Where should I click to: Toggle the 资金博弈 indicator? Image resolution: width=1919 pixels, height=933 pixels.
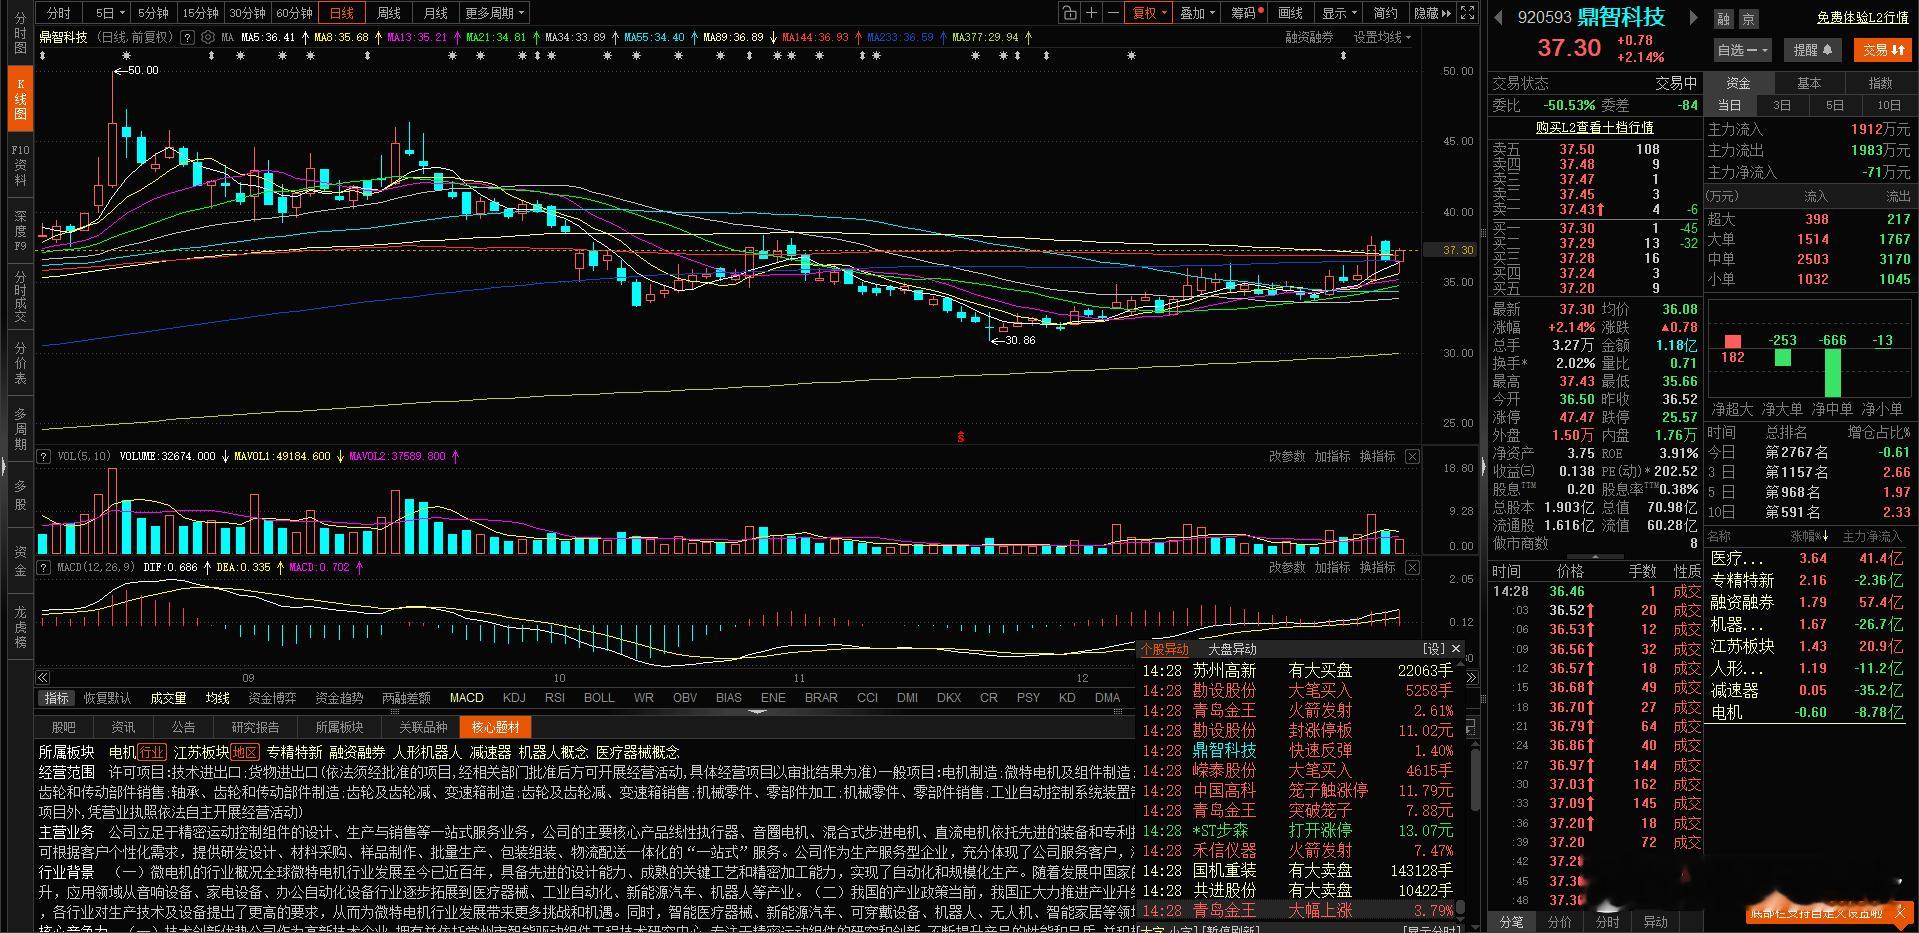pyautogui.click(x=272, y=698)
